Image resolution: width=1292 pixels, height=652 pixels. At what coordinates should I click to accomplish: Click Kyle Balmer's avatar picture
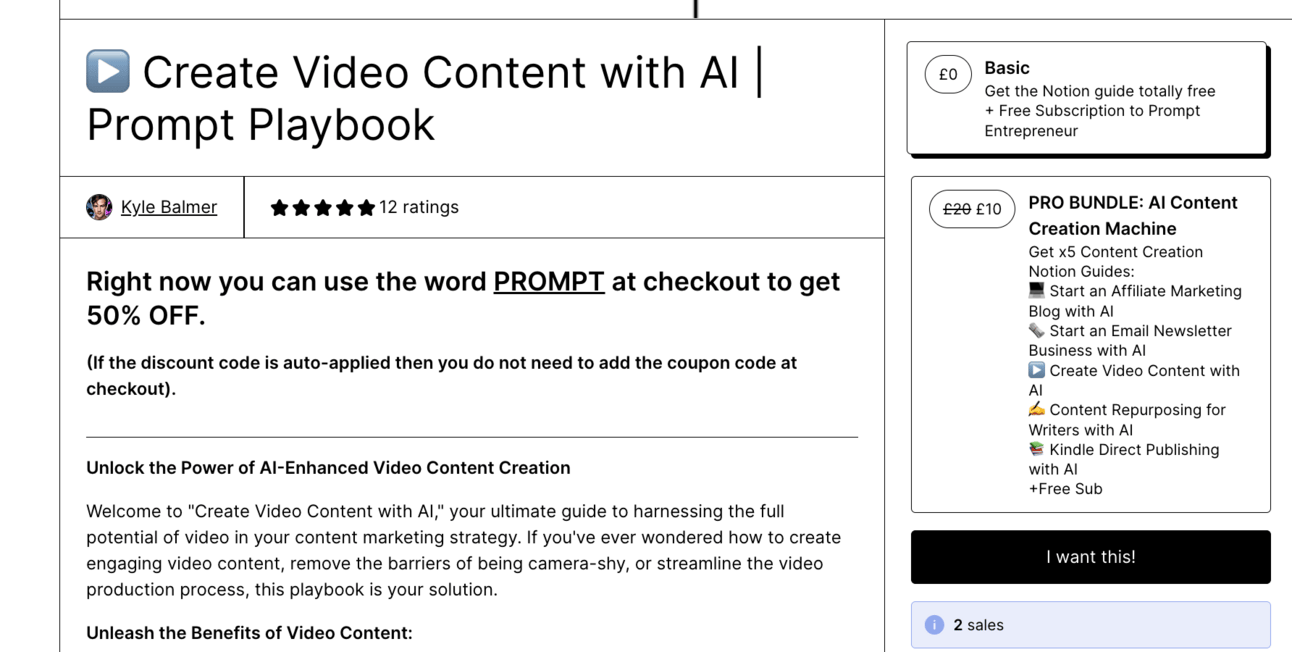(99, 207)
